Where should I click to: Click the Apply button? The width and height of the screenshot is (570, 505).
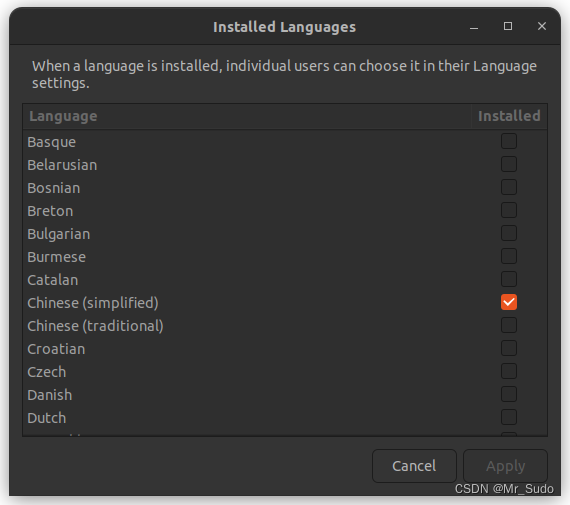(x=505, y=466)
